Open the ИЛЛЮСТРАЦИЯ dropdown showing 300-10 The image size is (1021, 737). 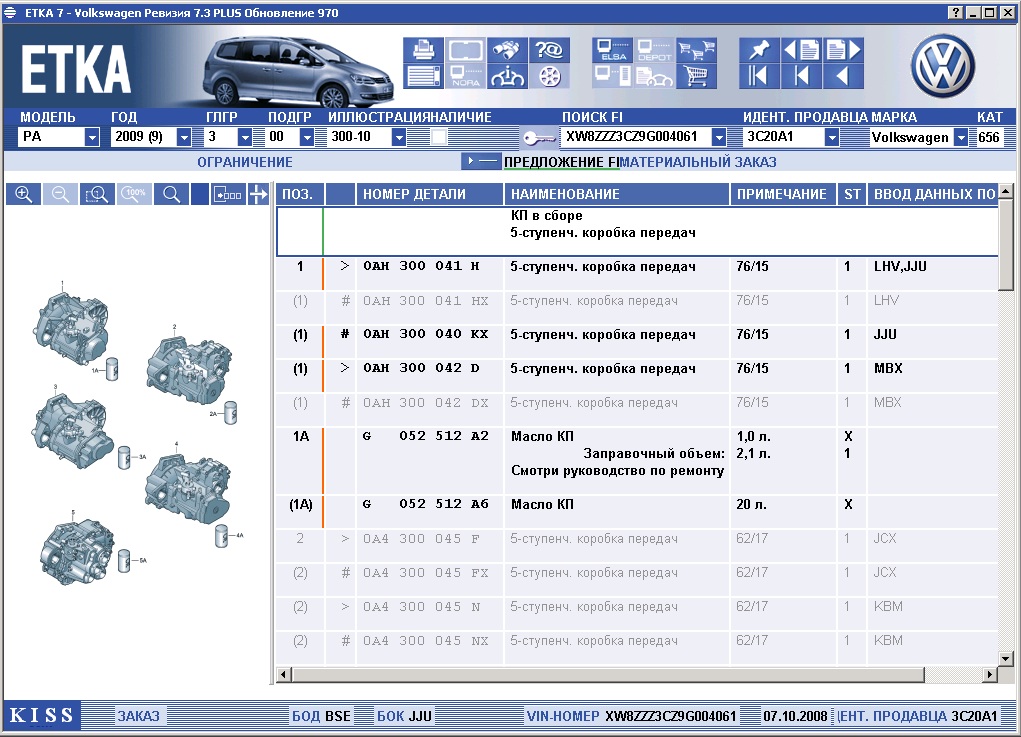(399, 137)
